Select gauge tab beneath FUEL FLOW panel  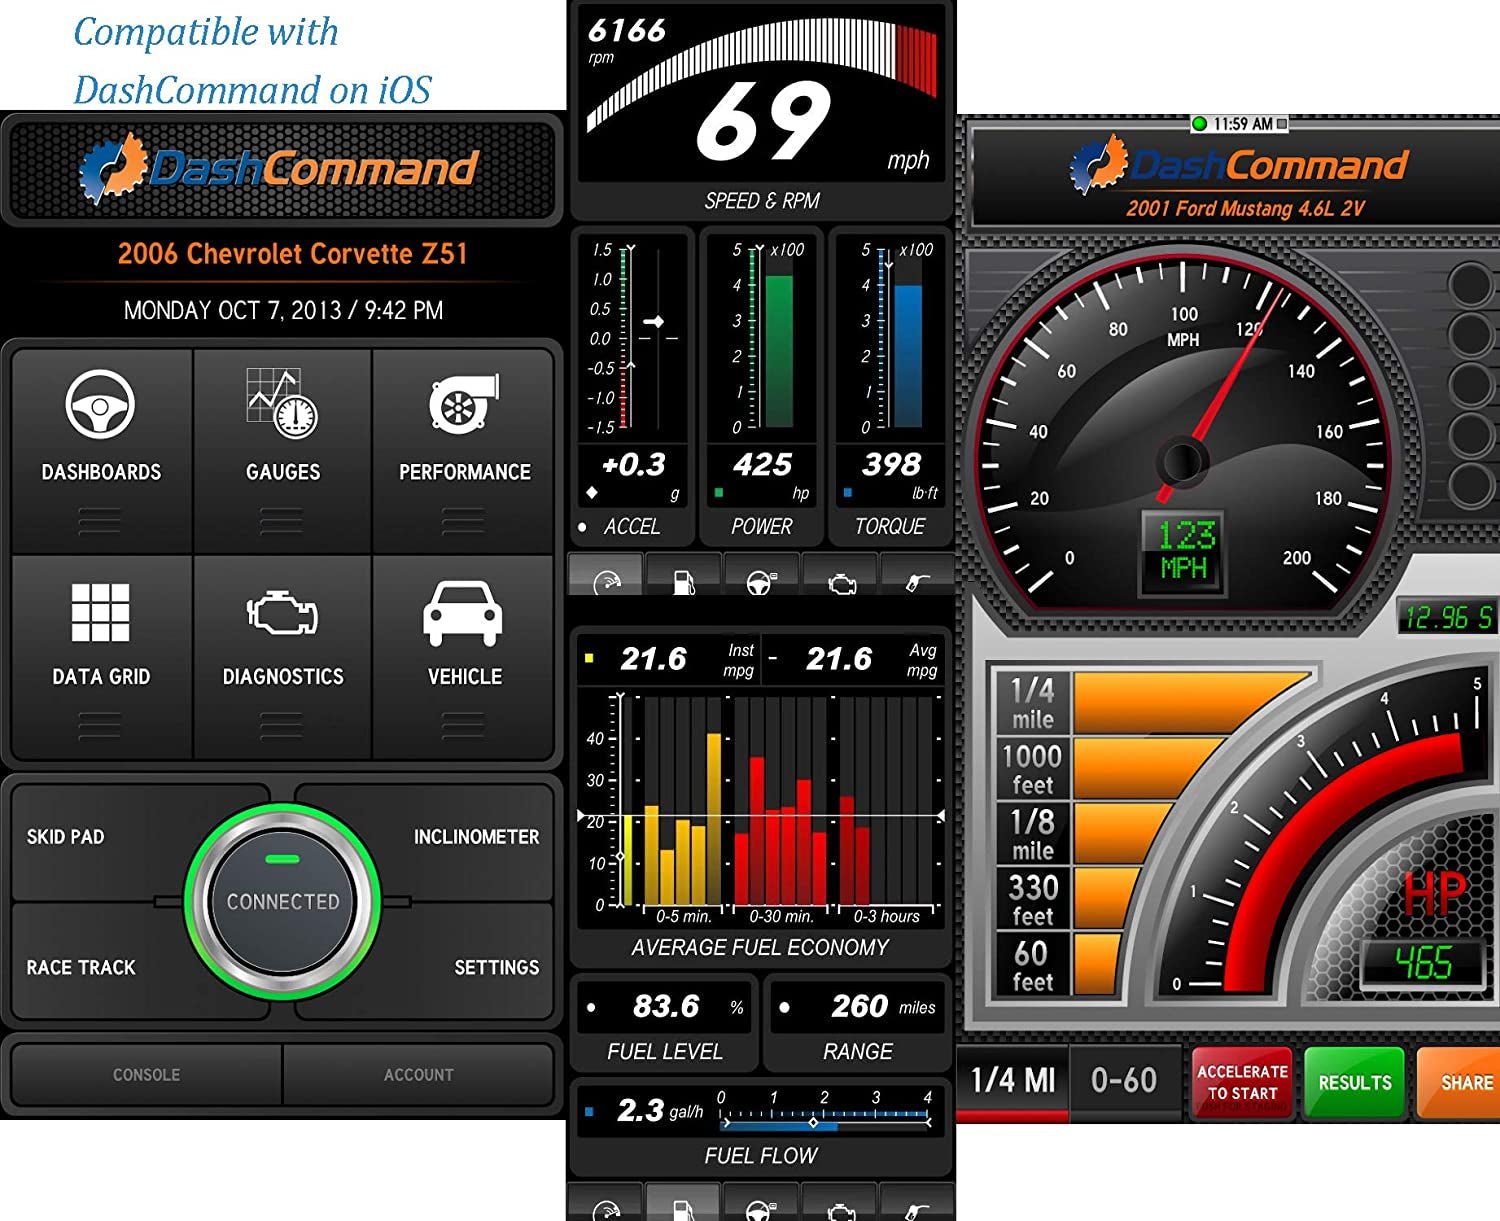click(x=606, y=1203)
